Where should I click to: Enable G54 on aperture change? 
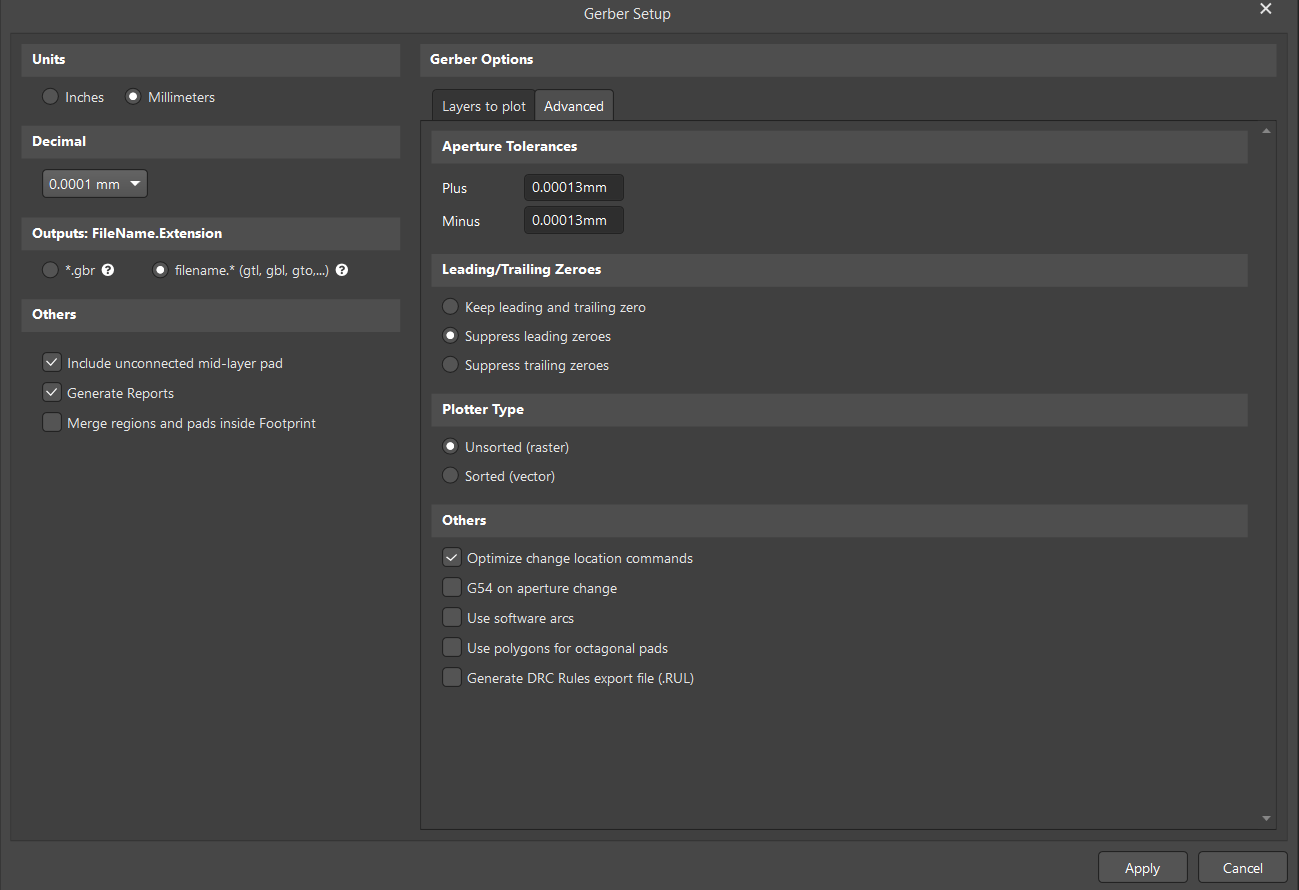tap(452, 588)
